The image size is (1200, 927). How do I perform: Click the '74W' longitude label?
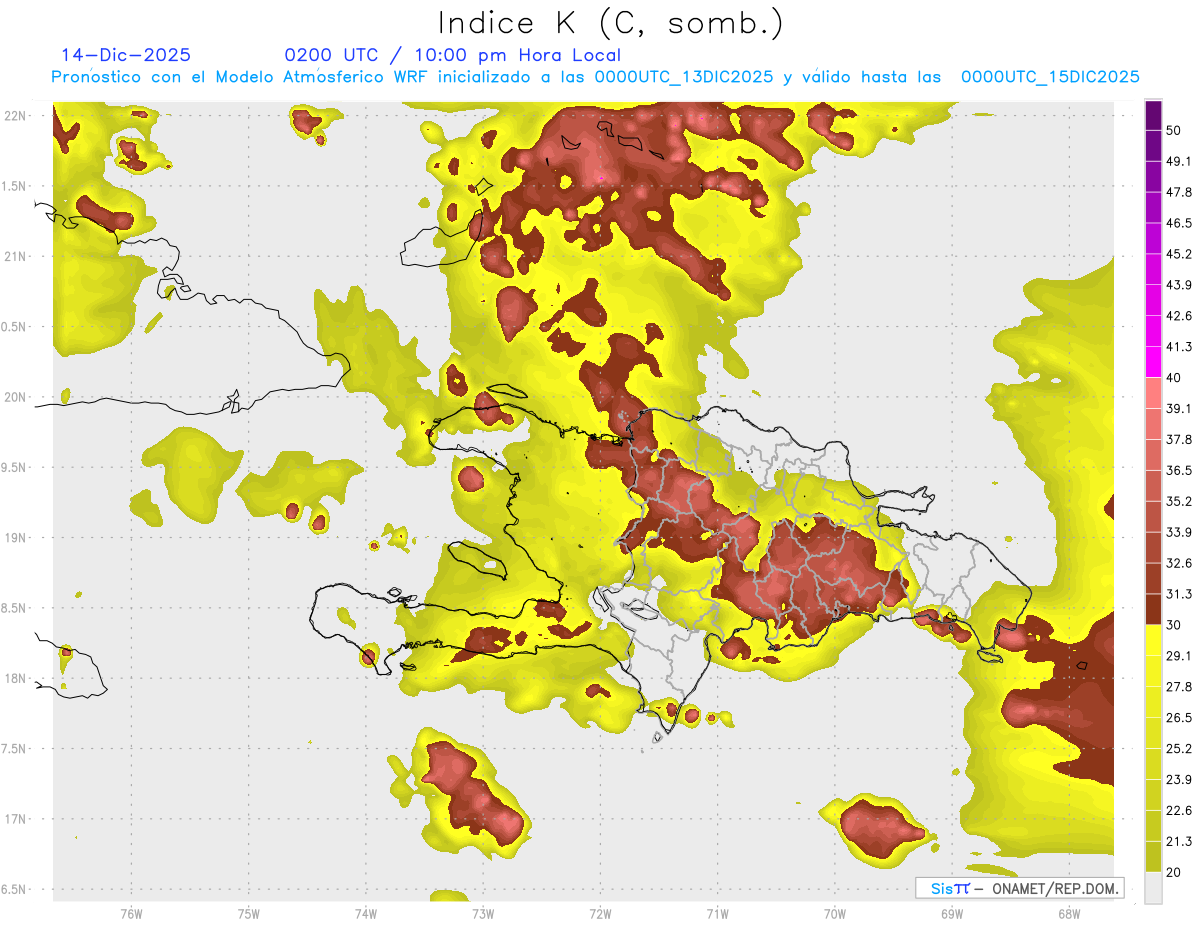366,914
